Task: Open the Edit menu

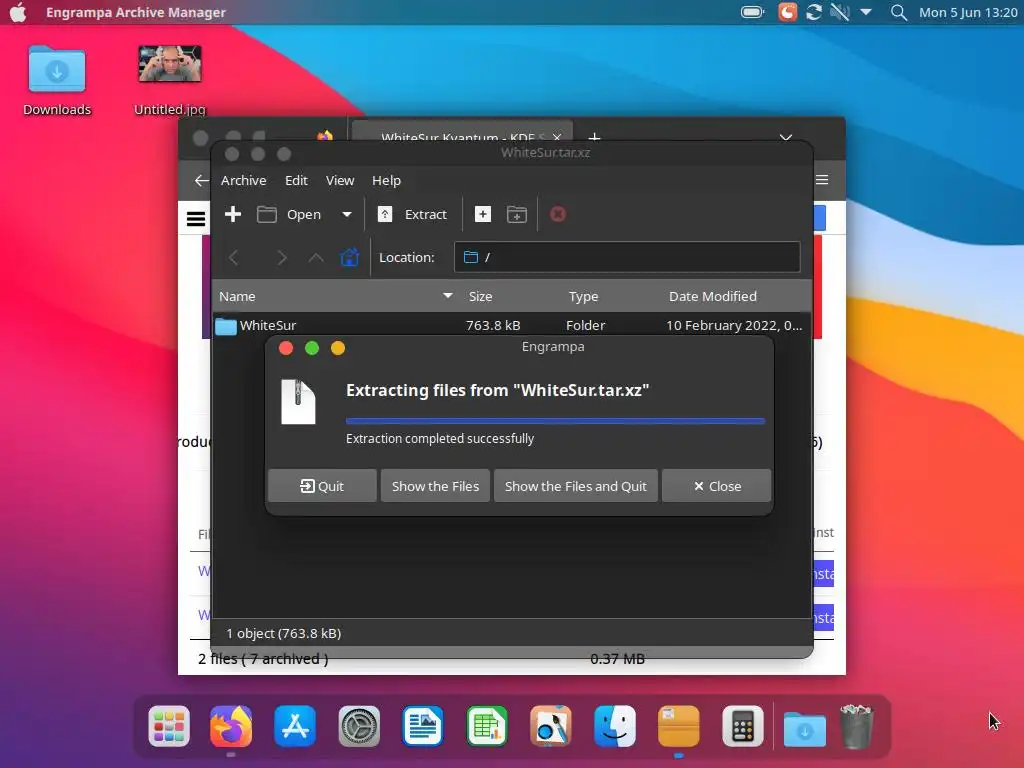Action: (x=296, y=180)
